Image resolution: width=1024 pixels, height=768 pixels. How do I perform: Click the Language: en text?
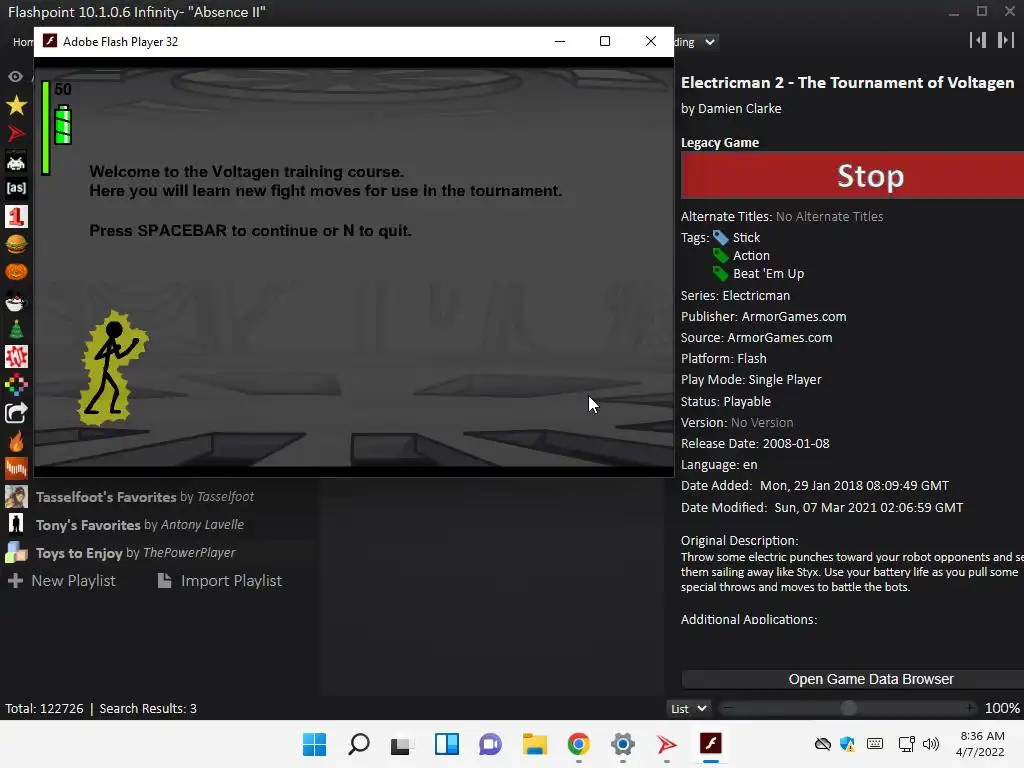click(719, 464)
